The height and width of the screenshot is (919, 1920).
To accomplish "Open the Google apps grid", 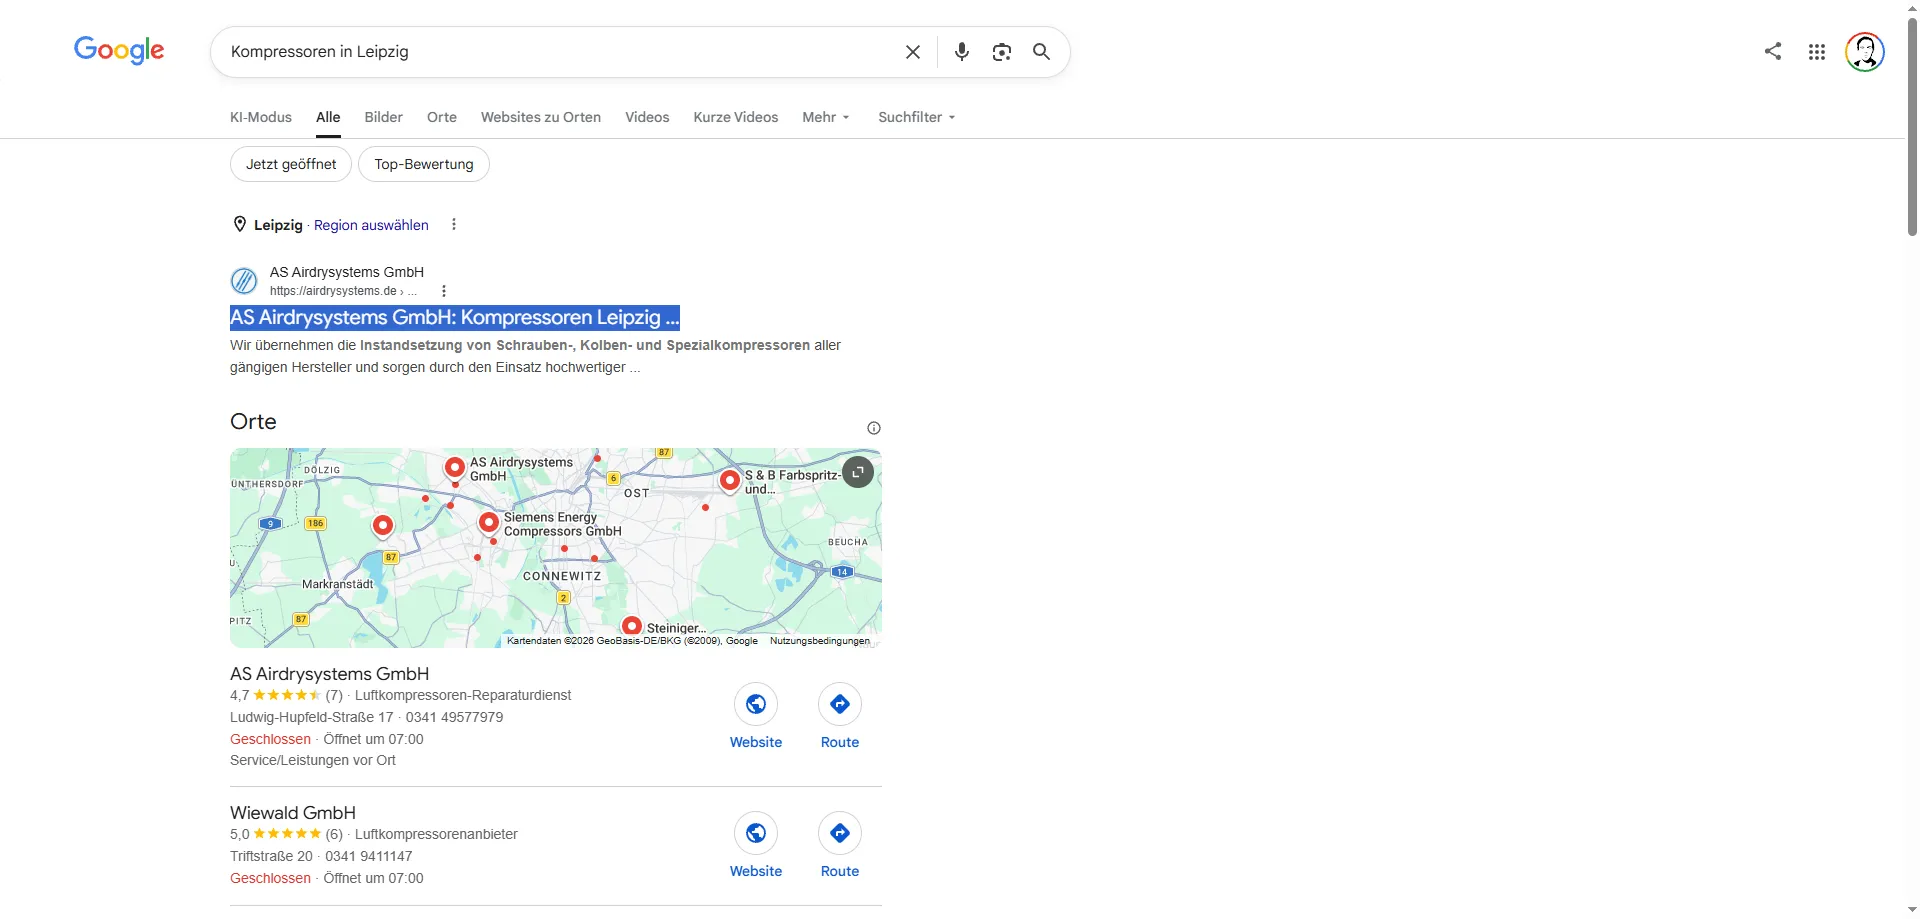I will click(x=1817, y=52).
